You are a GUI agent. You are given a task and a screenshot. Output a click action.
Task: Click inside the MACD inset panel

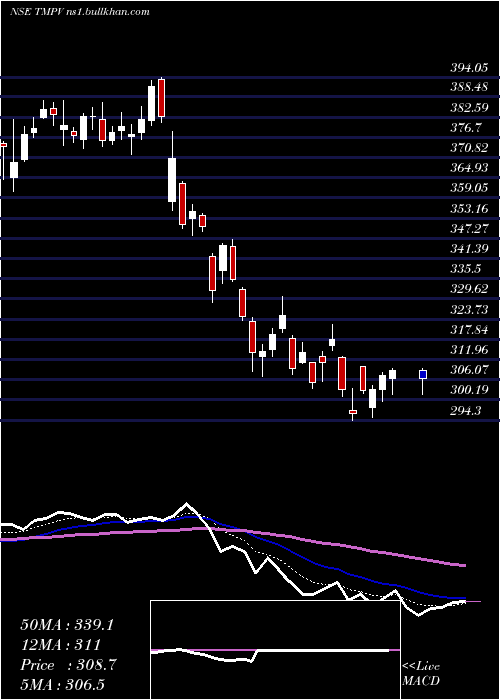275,650
